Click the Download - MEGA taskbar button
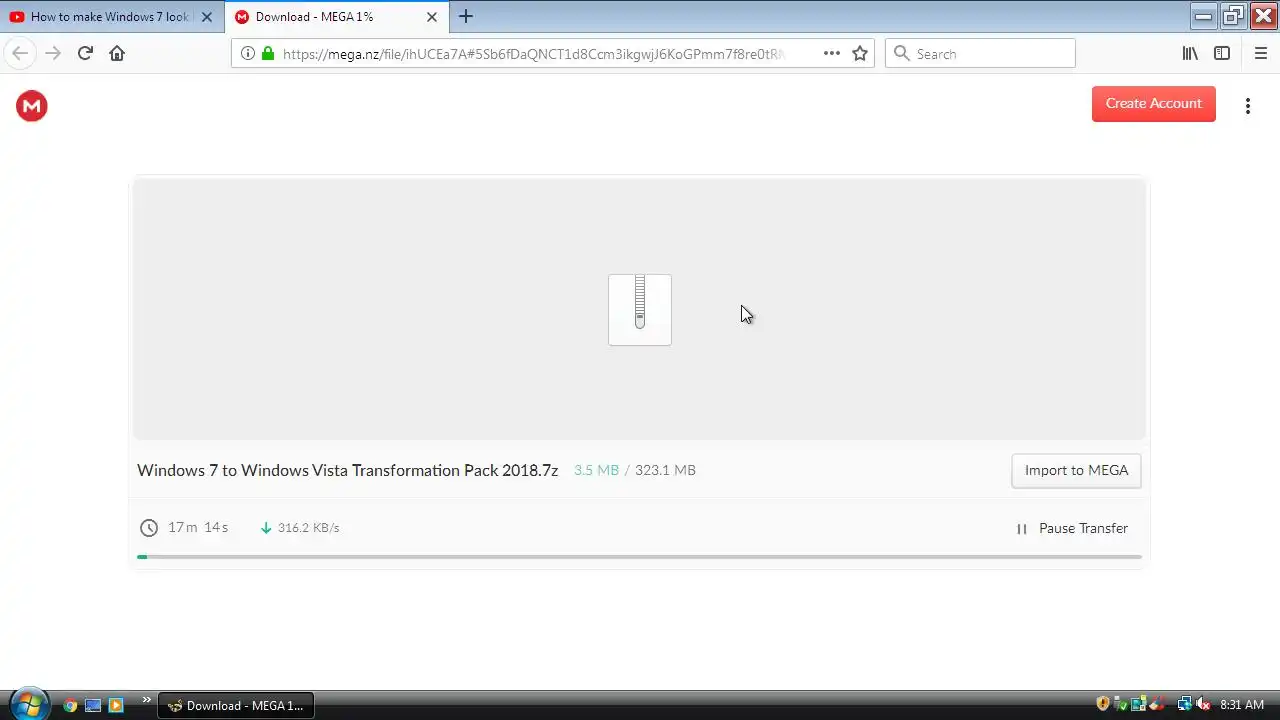 click(x=236, y=705)
